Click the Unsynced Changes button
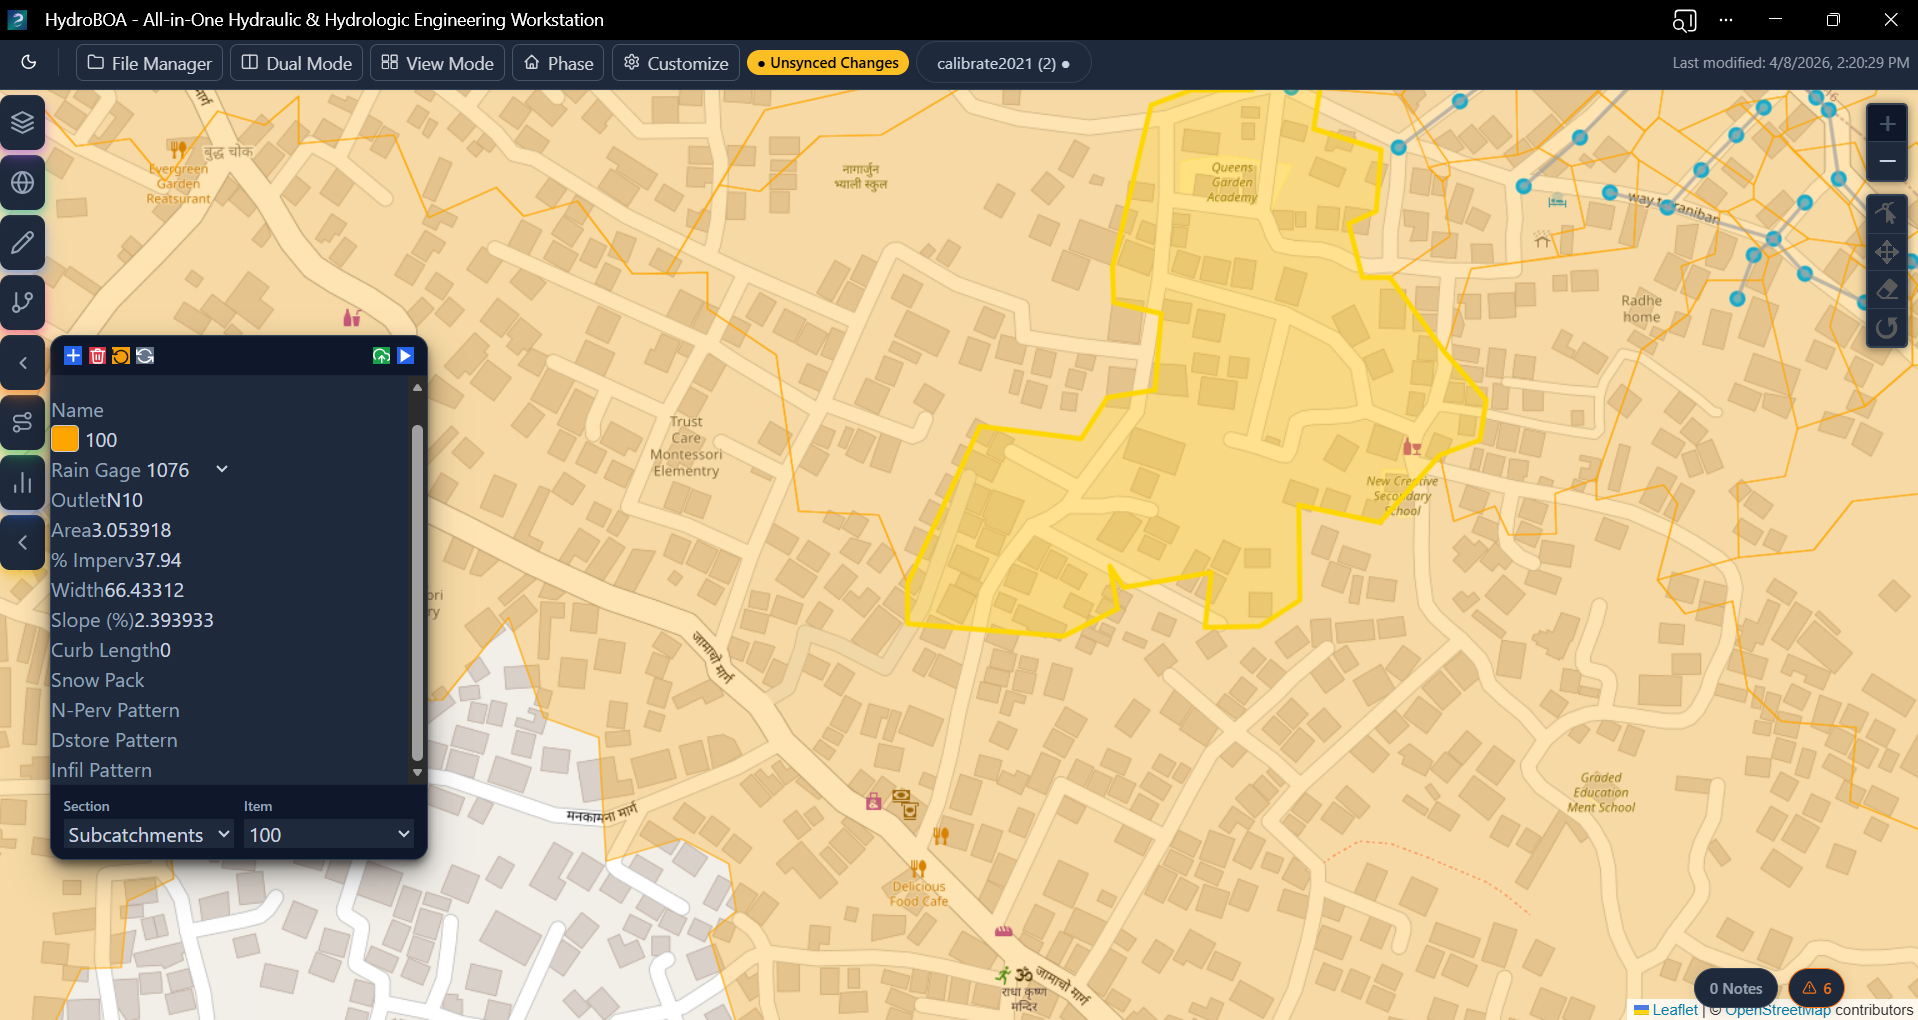 (x=827, y=63)
